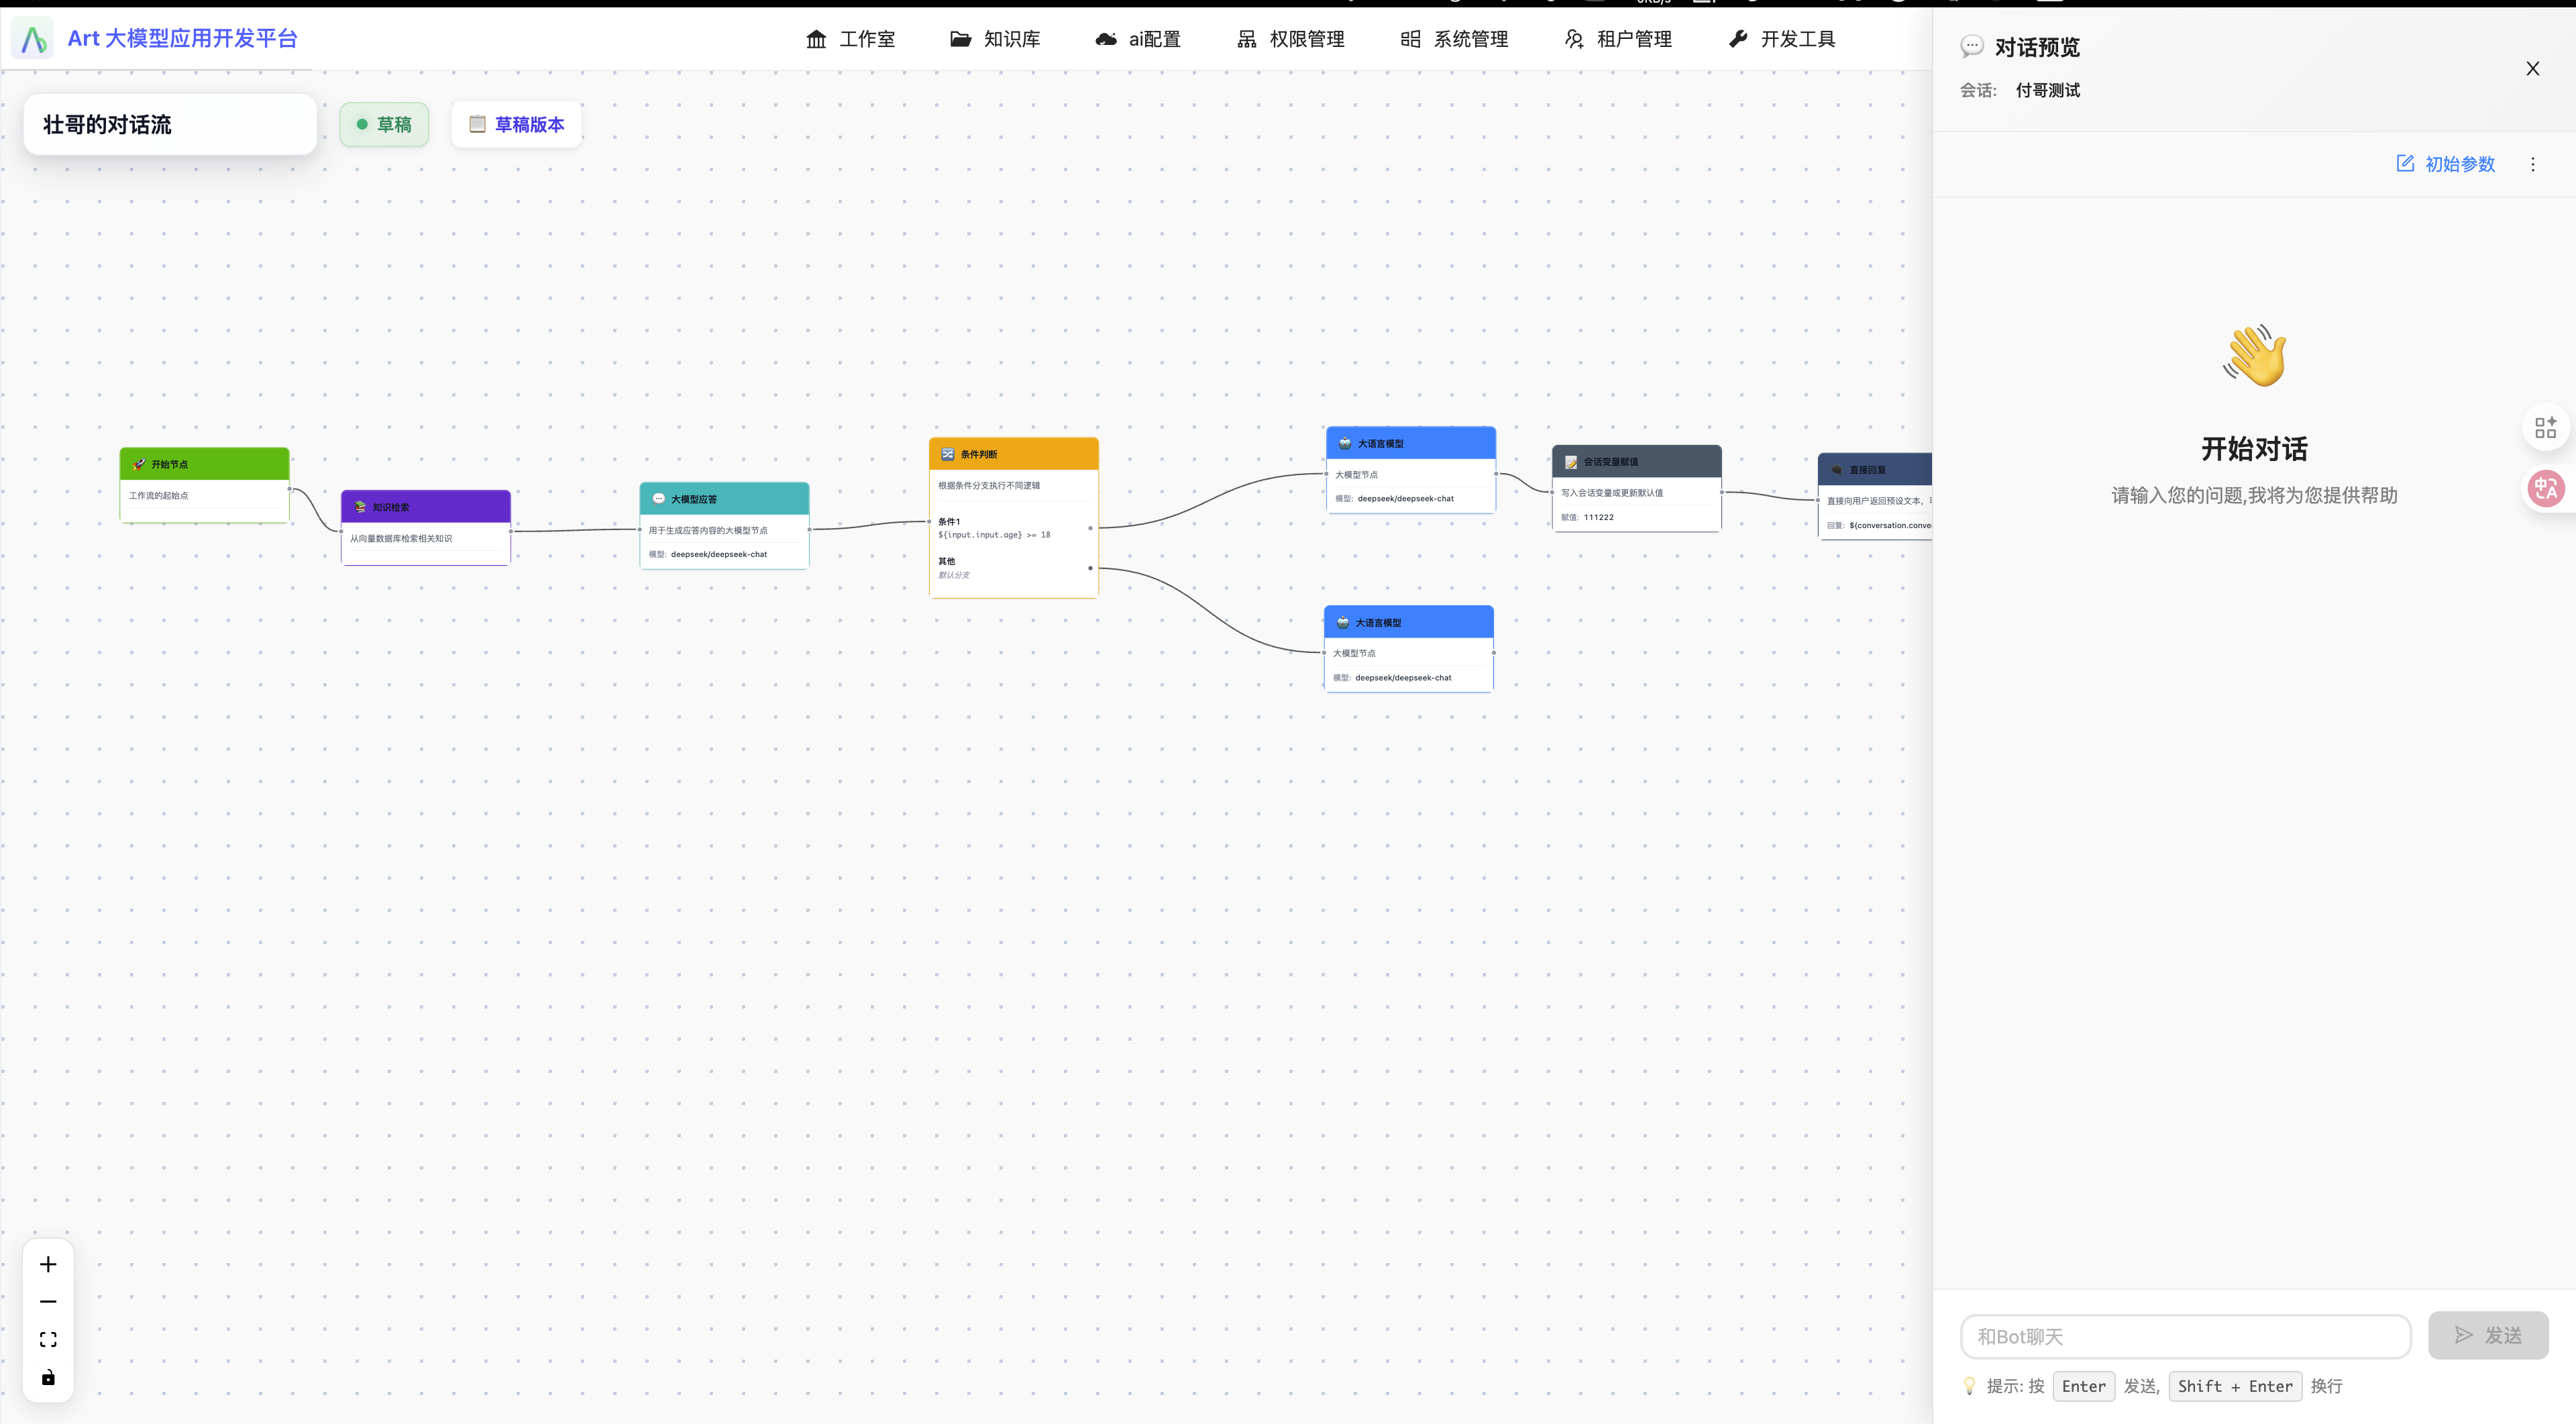Viewport: 2576px width, 1424px height.
Task: Click the 初始参数 edit link
Action: tap(2446, 164)
